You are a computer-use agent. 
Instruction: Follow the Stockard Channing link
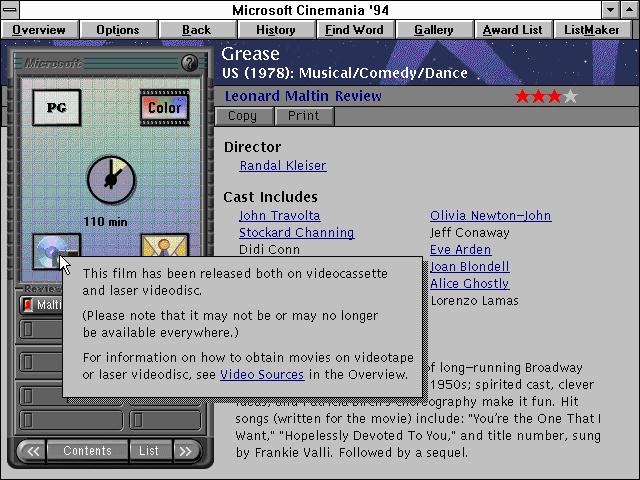pos(296,233)
